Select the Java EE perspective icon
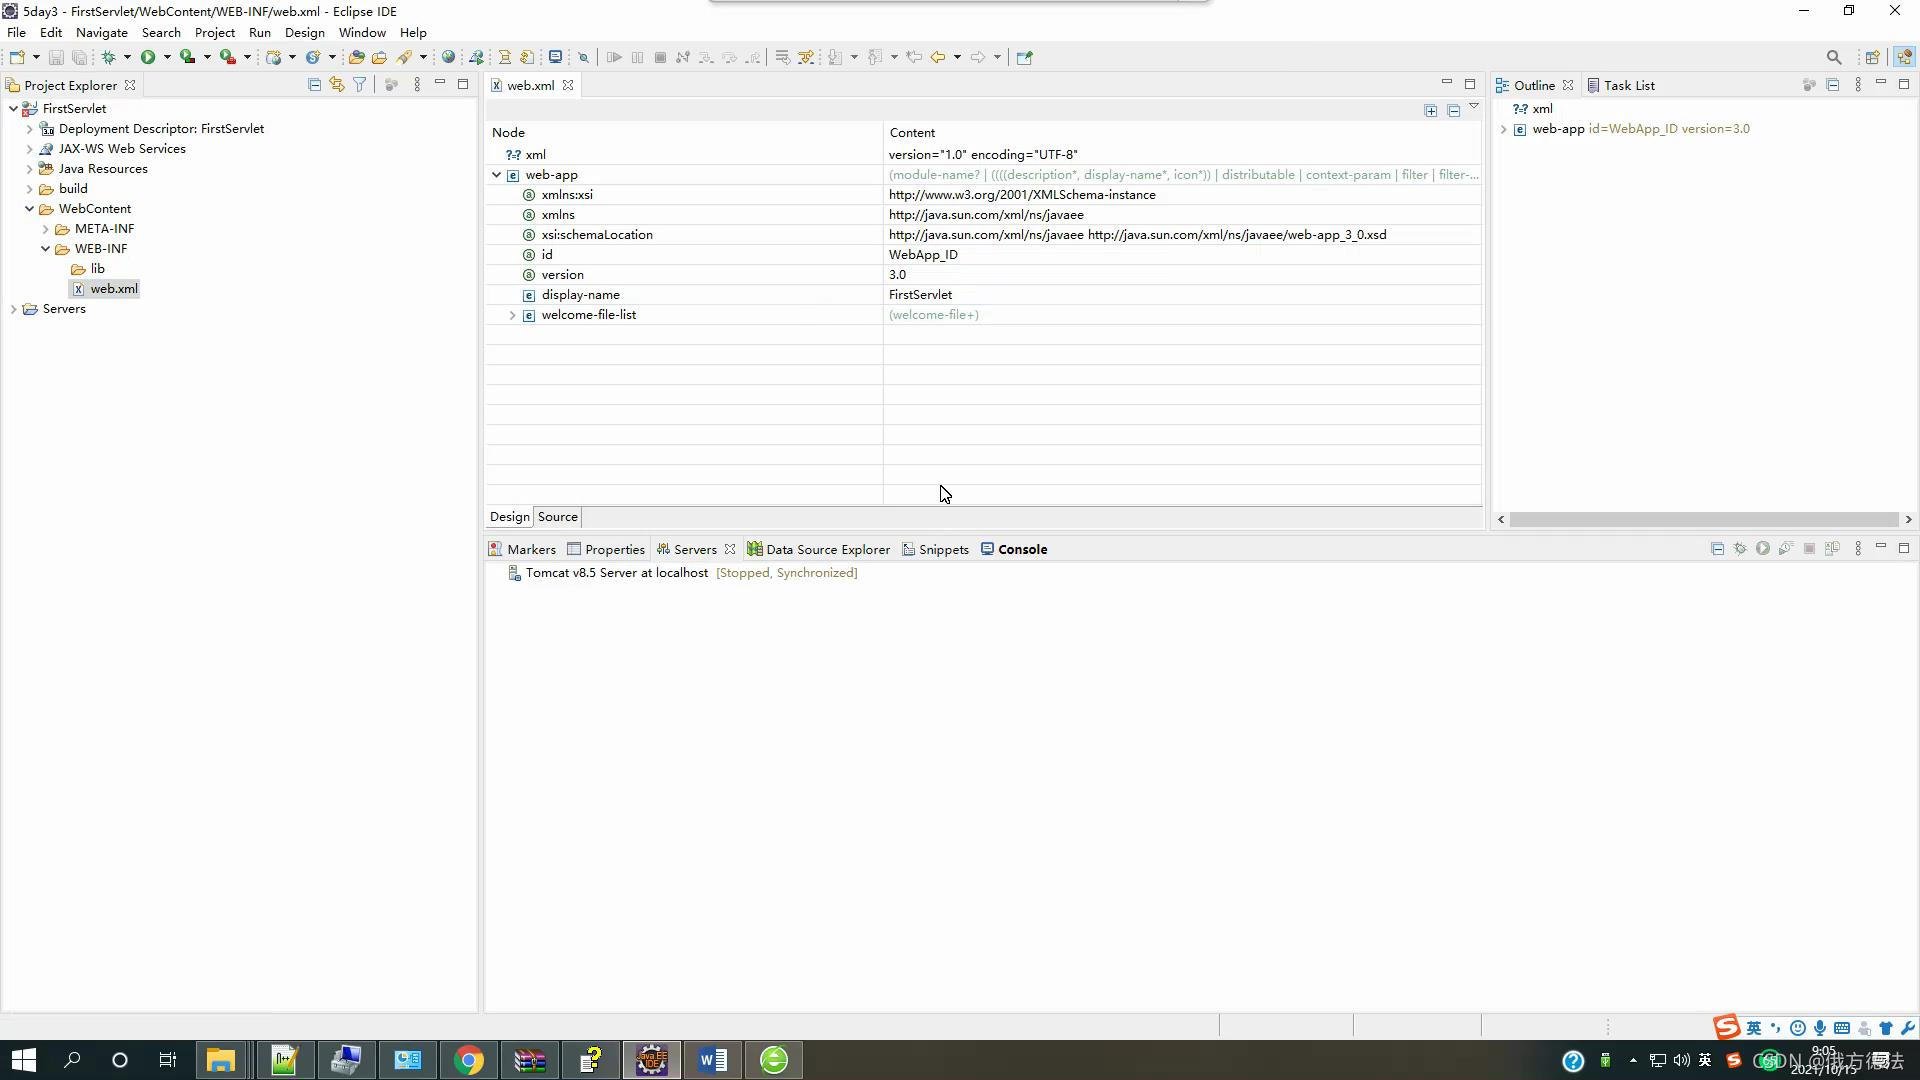 [1903, 57]
